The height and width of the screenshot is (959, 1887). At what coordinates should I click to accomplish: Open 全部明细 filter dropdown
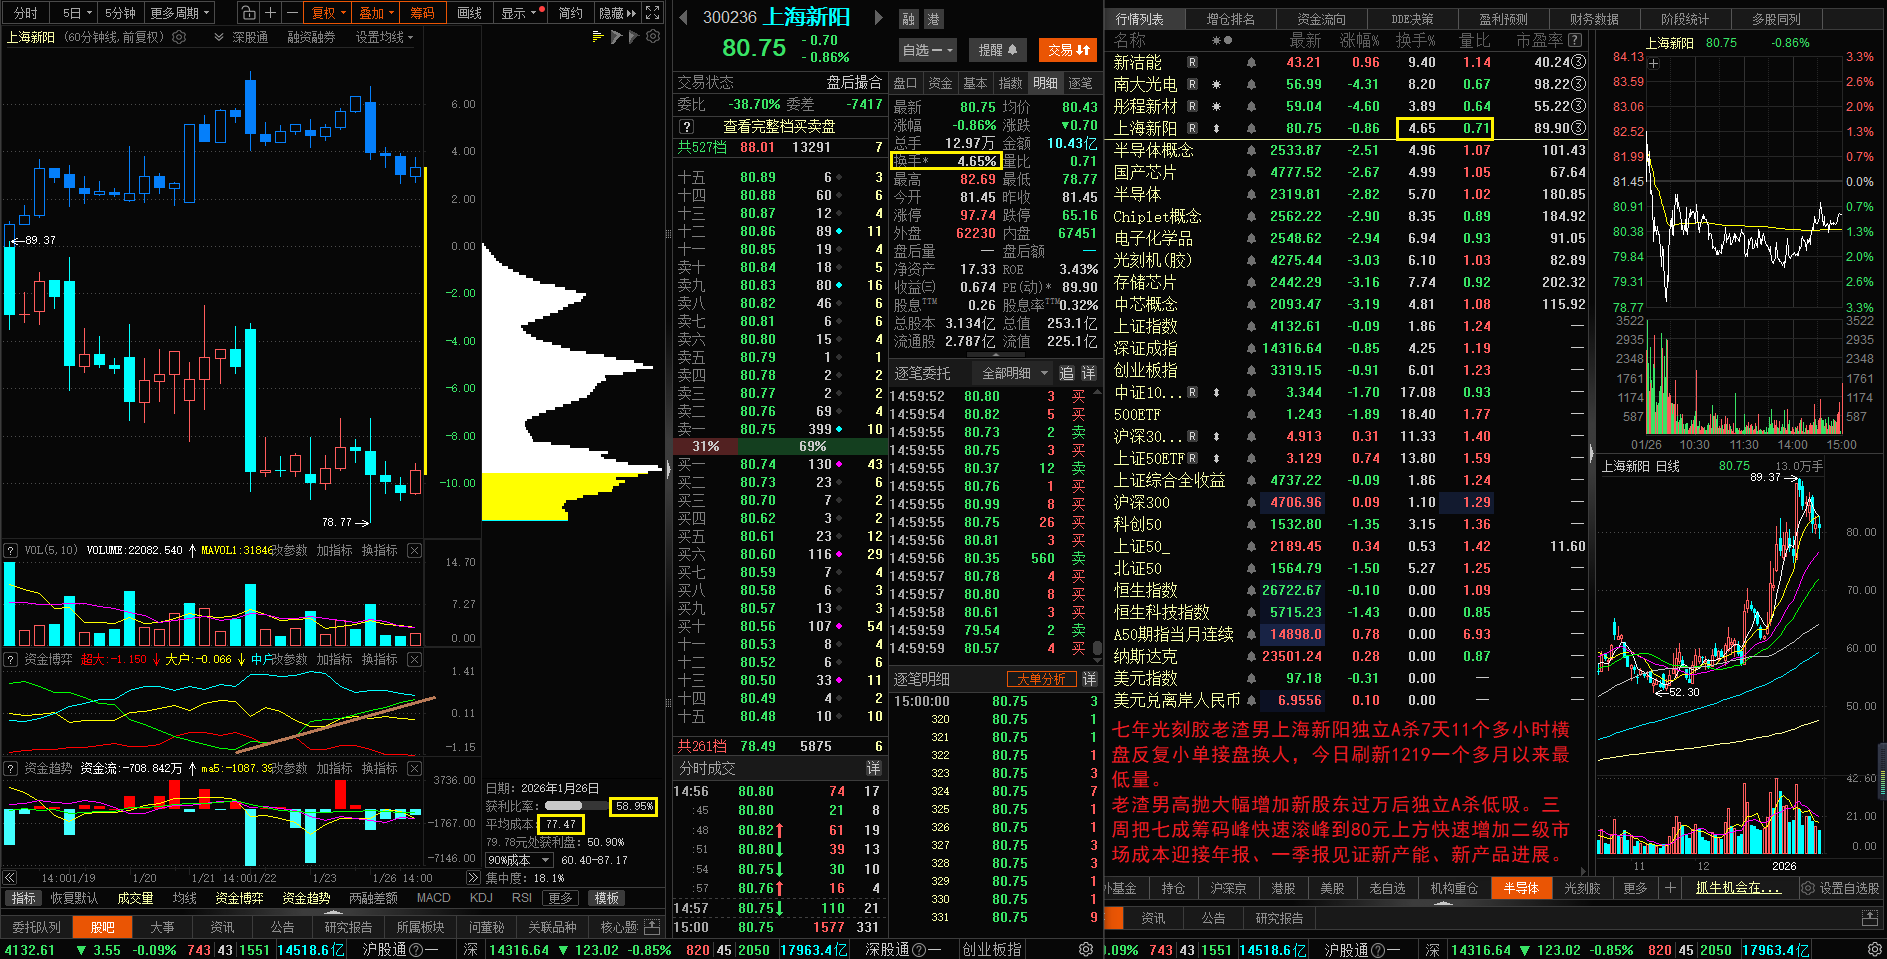tap(1015, 373)
